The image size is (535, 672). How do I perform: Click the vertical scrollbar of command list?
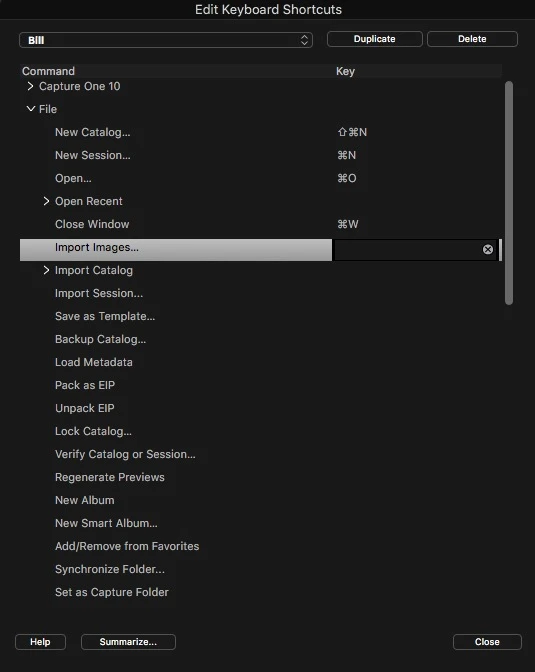pyautogui.click(x=509, y=193)
